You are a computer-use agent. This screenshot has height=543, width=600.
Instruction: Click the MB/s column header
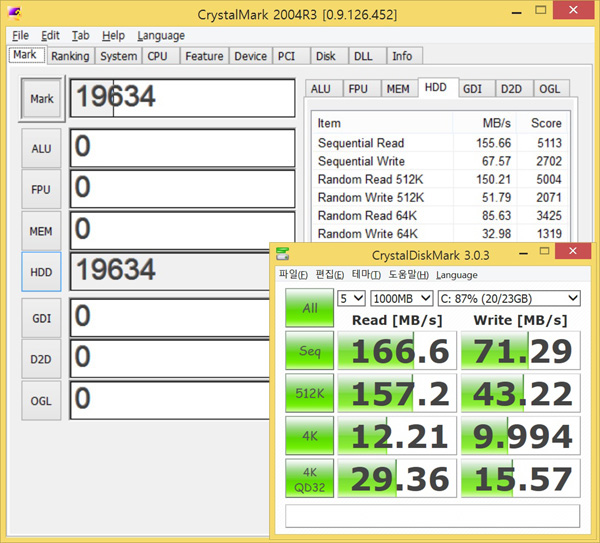click(x=485, y=123)
